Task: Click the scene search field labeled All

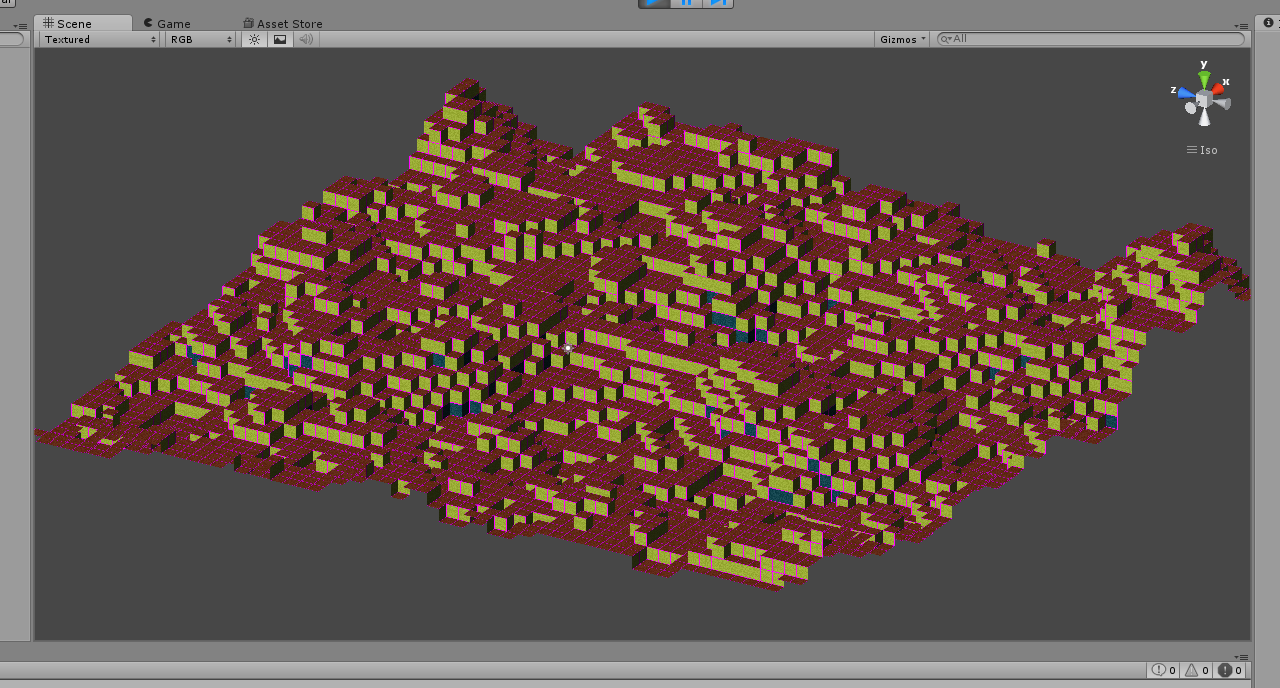Action: pos(1090,39)
